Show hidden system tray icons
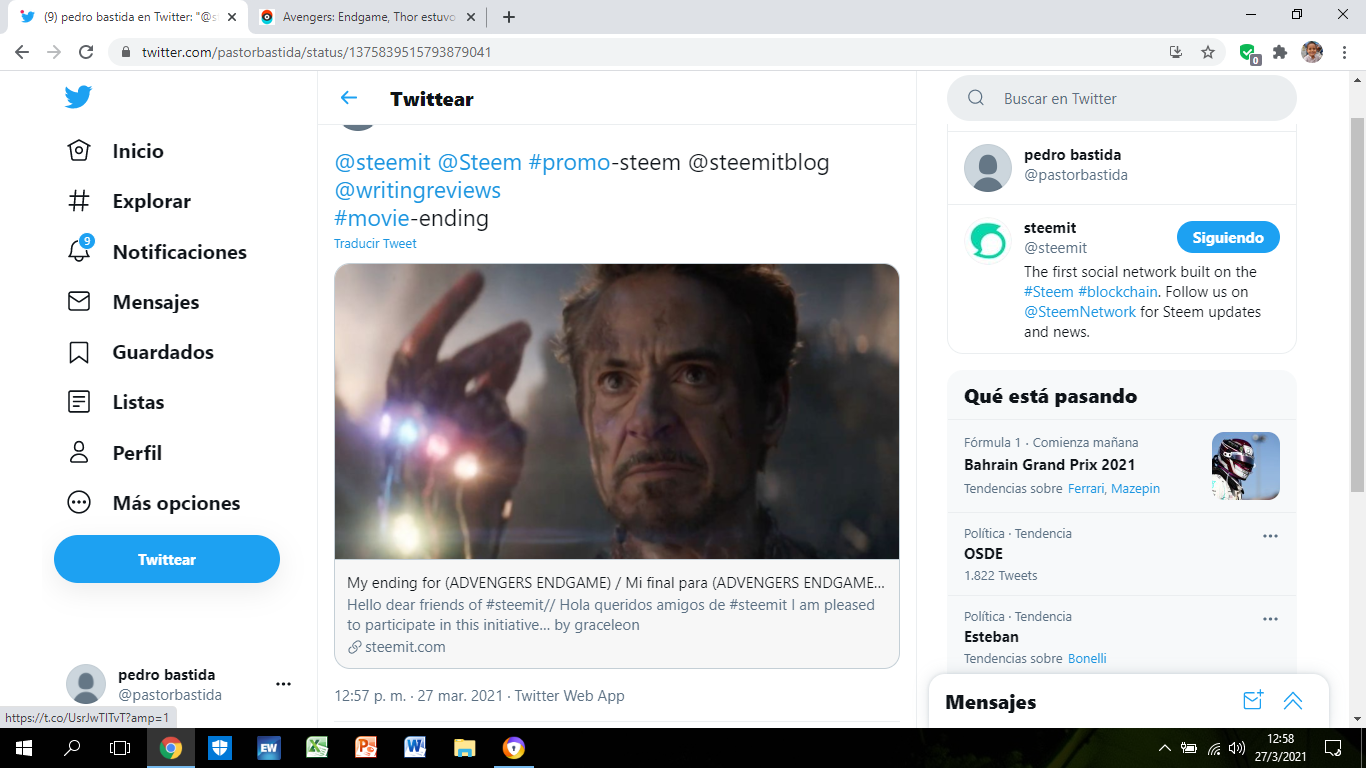Viewport: 1366px width, 768px height. (1164, 747)
